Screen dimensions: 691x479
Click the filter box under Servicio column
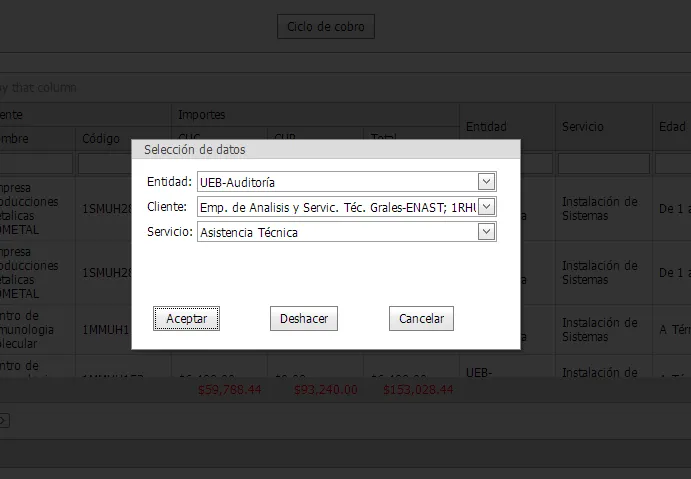603,163
